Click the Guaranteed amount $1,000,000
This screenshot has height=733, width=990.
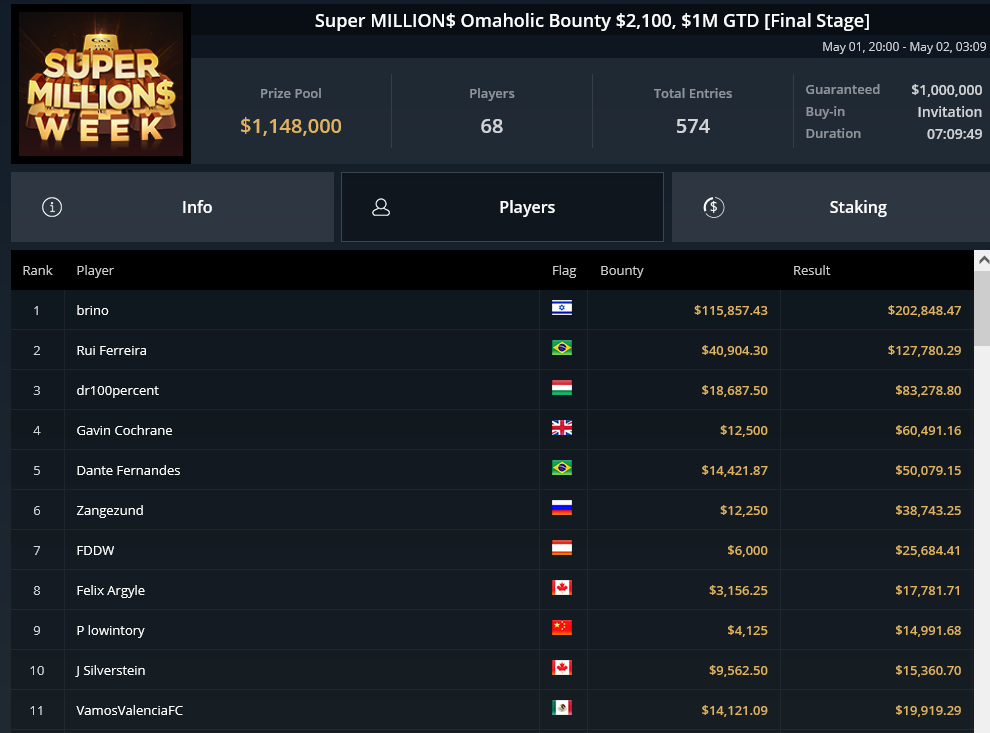click(x=946, y=90)
